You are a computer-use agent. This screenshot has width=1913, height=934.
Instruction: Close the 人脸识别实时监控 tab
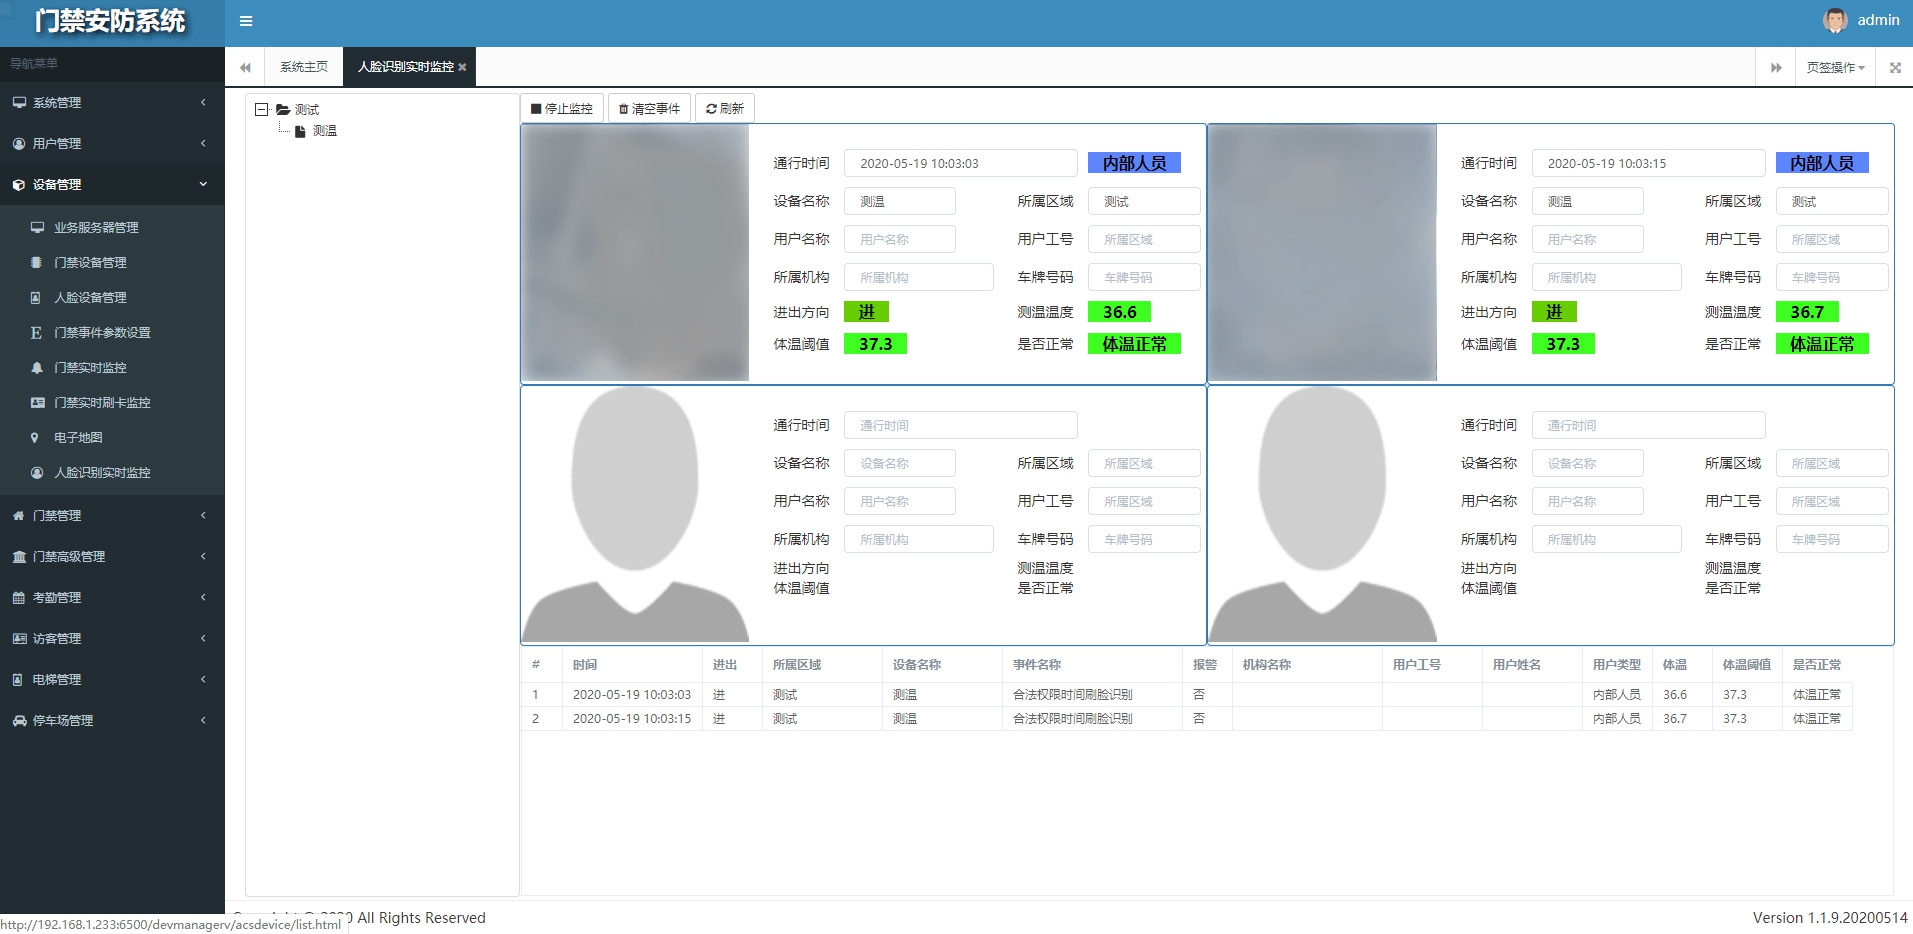pos(462,67)
